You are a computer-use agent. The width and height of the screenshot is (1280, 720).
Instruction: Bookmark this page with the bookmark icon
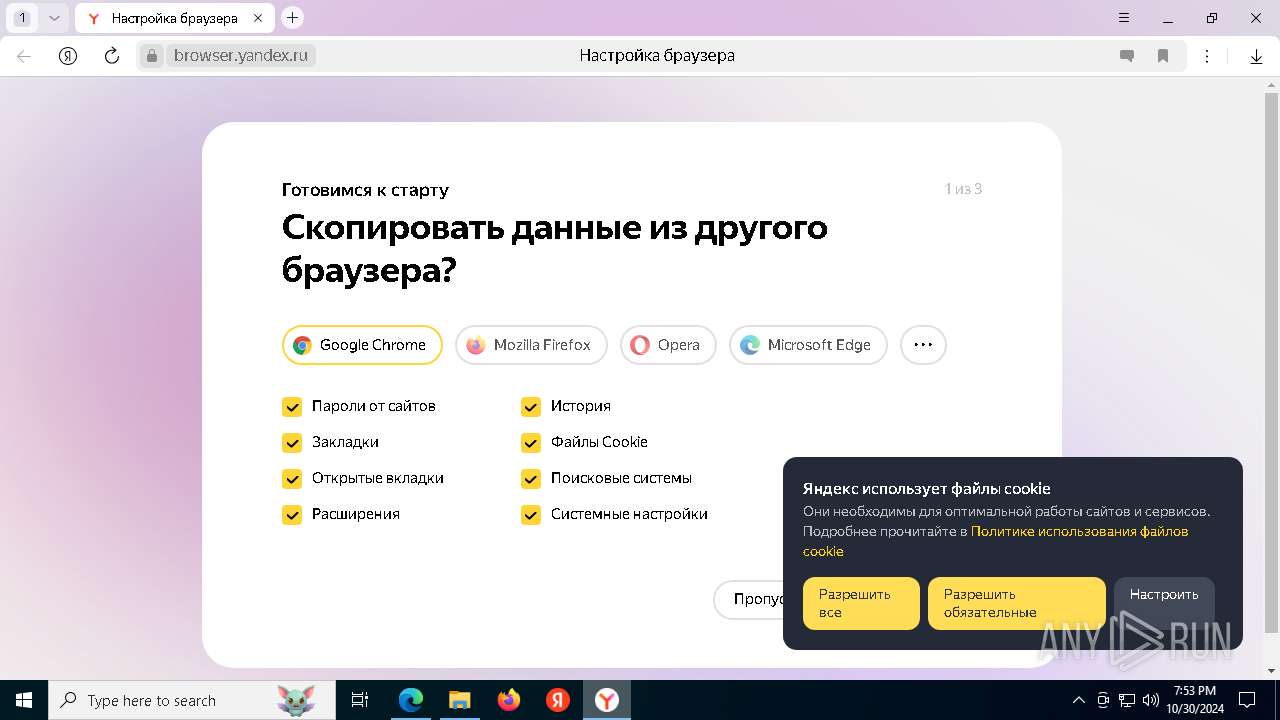tap(1163, 56)
